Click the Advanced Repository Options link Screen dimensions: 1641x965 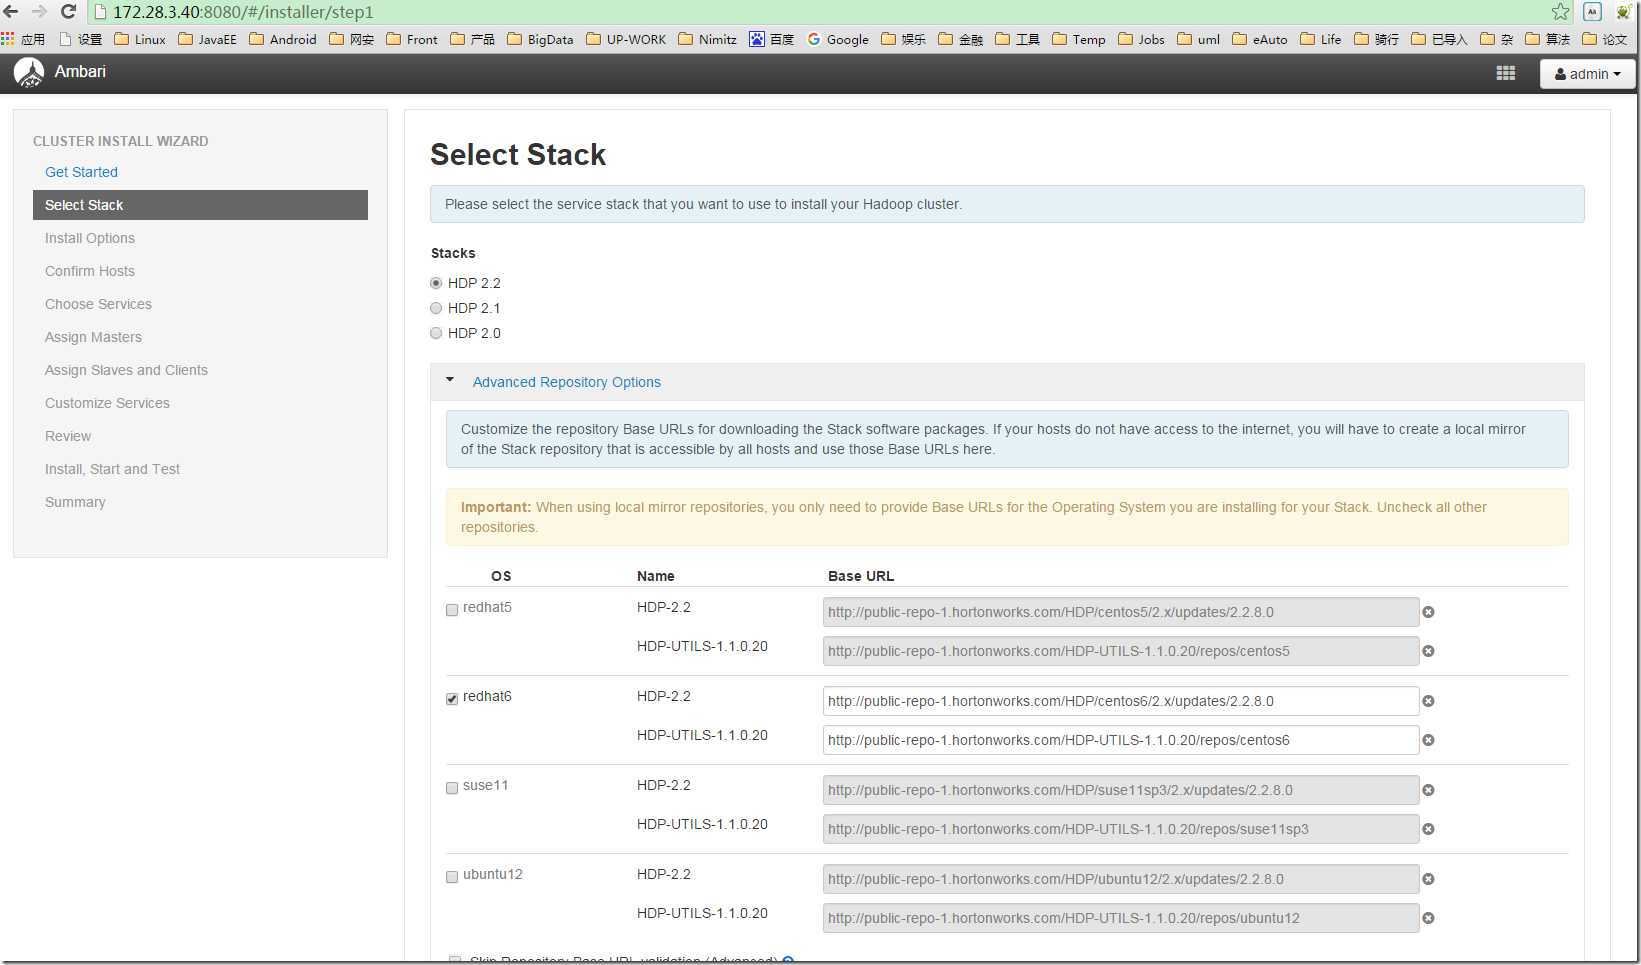[566, 382]
